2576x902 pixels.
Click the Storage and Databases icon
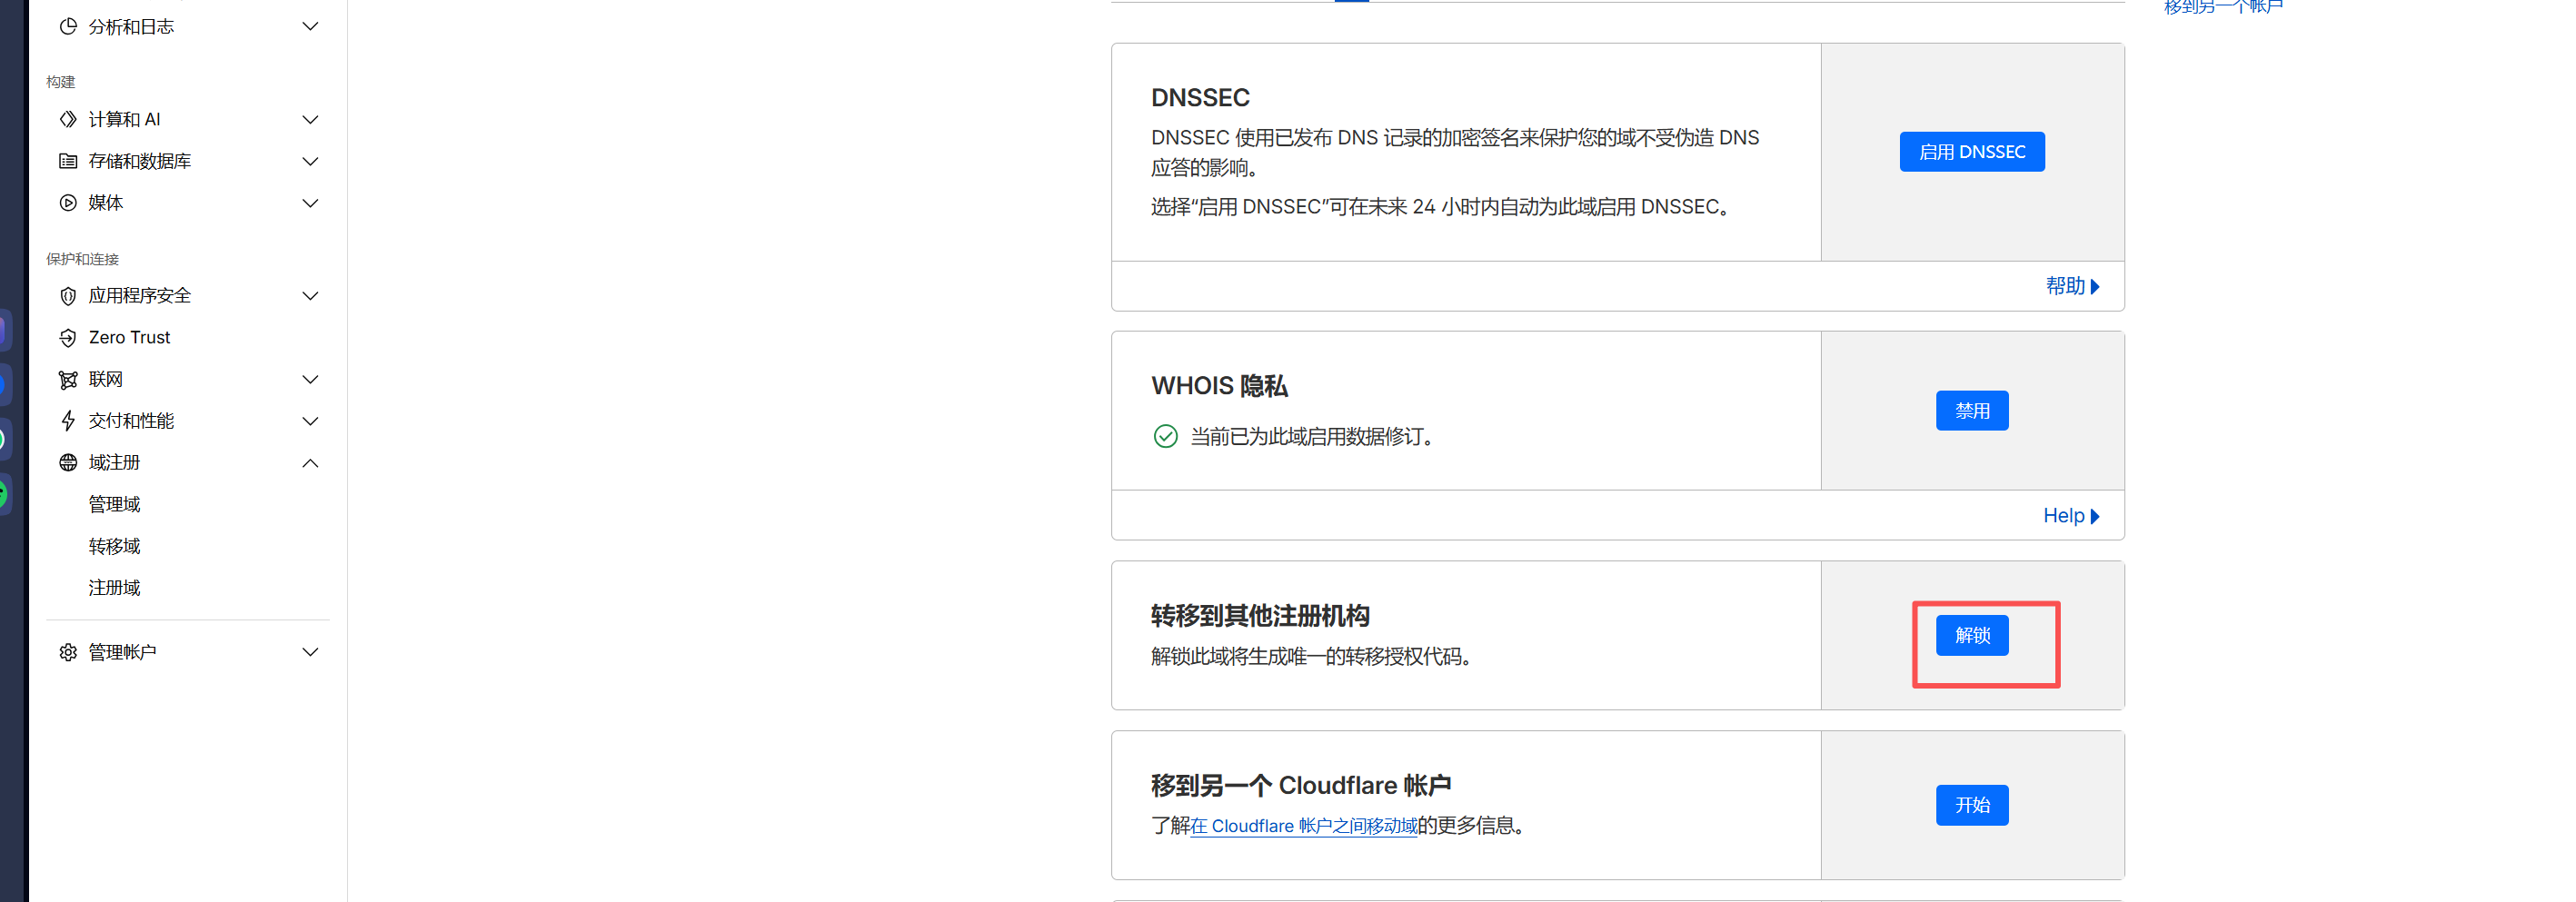68,161
